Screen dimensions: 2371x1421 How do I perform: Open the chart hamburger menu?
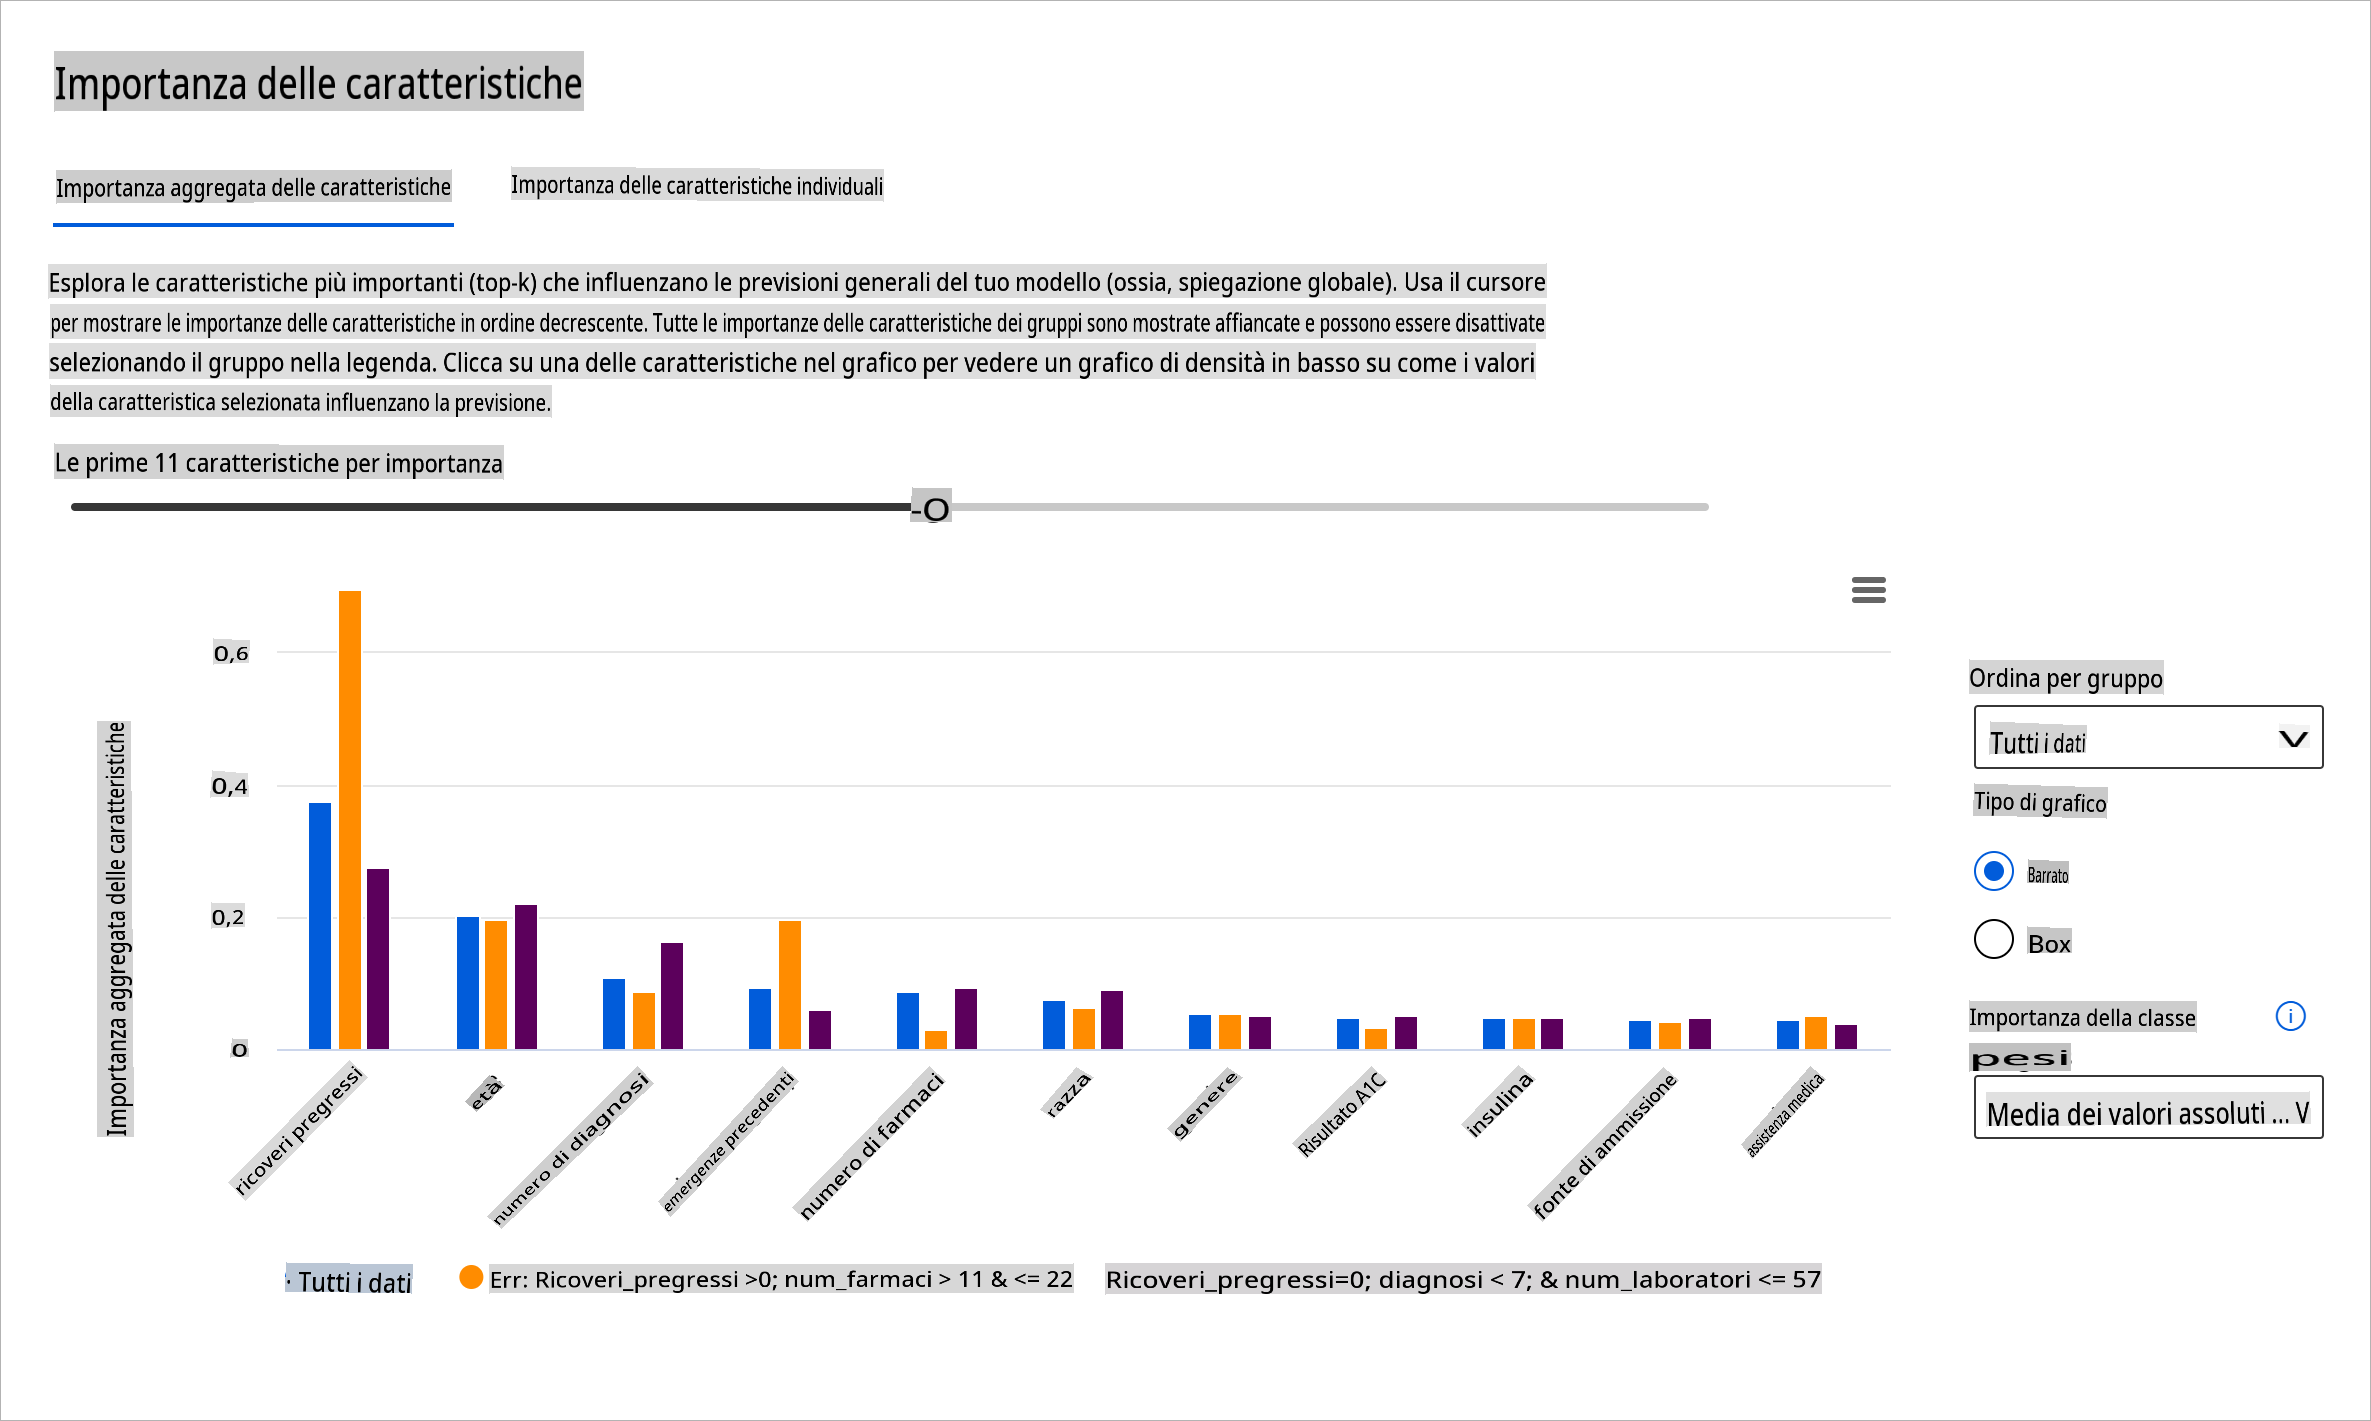1868,590
